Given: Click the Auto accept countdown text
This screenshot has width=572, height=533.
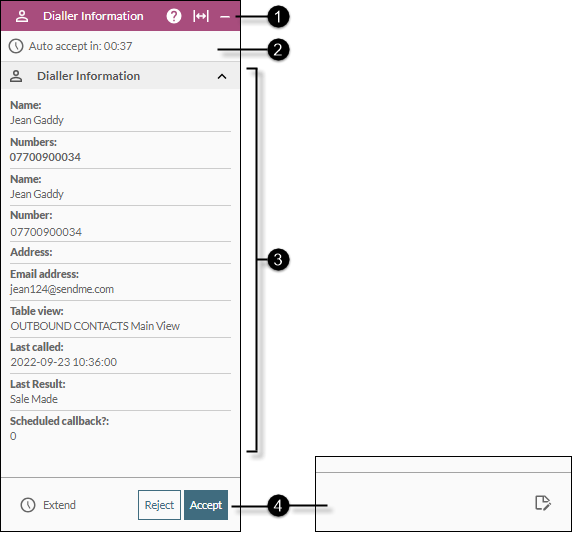Looking at the screenshot, I should (80, 46).
